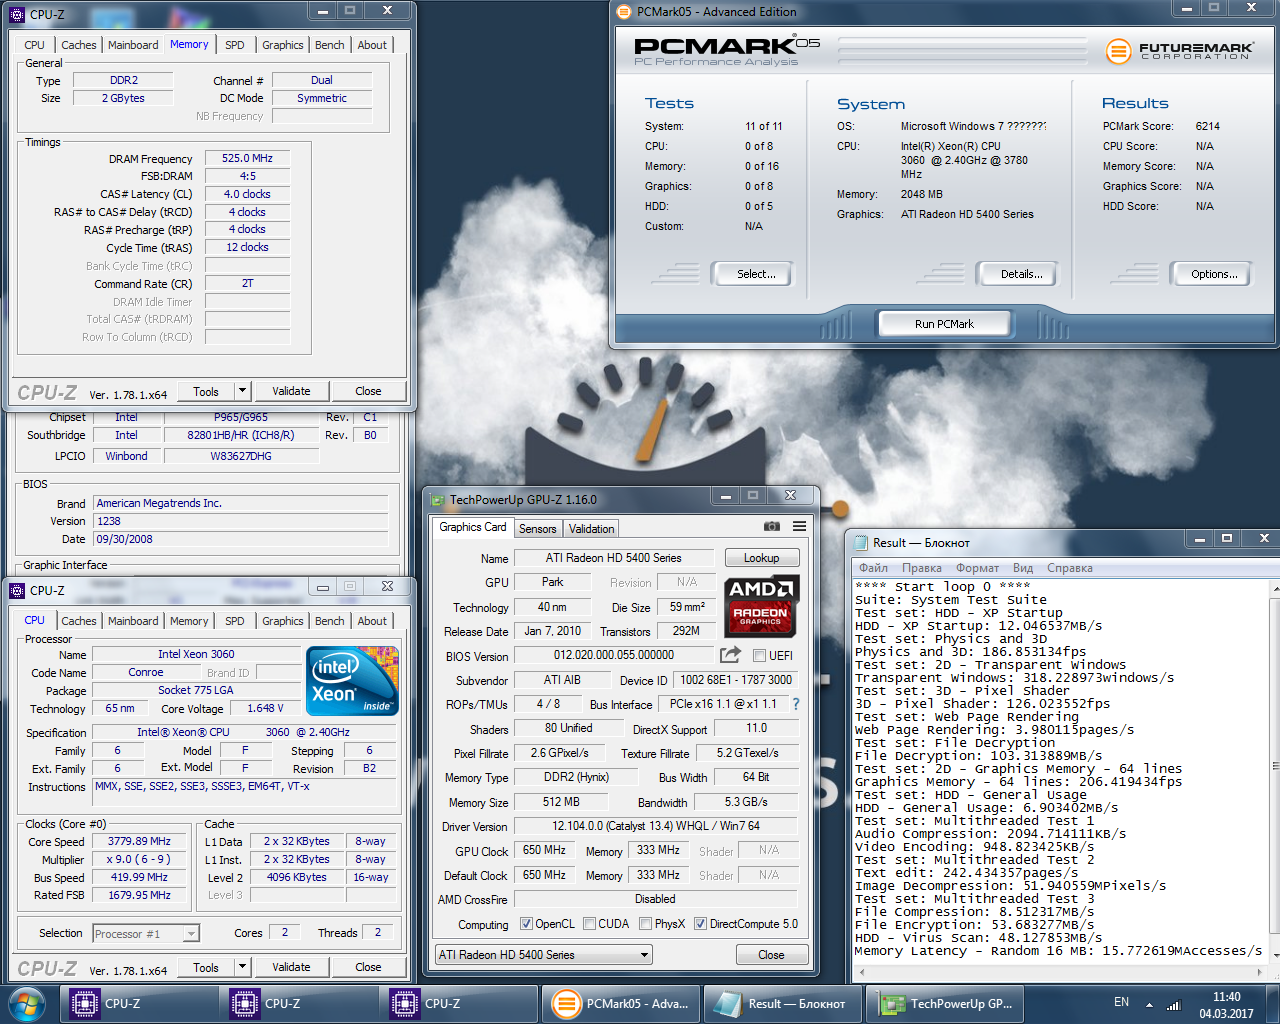Switch to the first CPU-Z taskbar button
The width and height of the screenshot is (1280, 1024).
tap(138, 1004)
